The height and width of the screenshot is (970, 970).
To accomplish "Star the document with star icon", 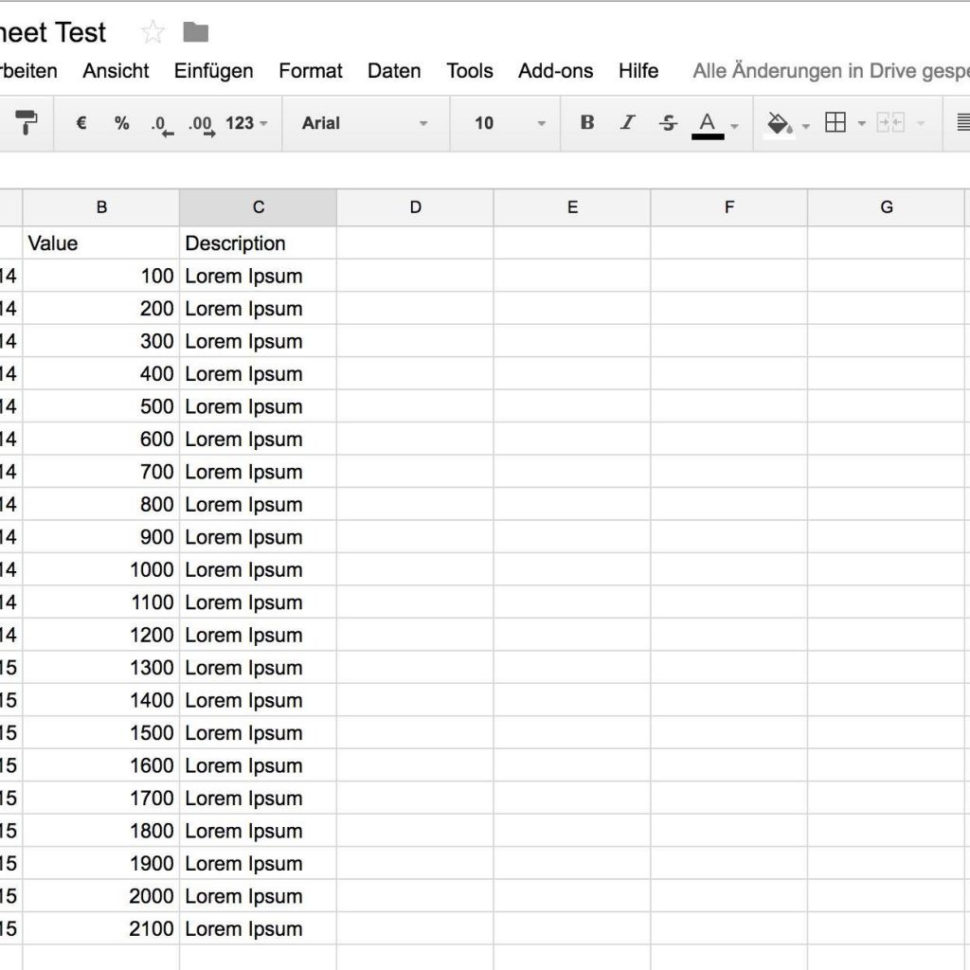I will point(153,32).
